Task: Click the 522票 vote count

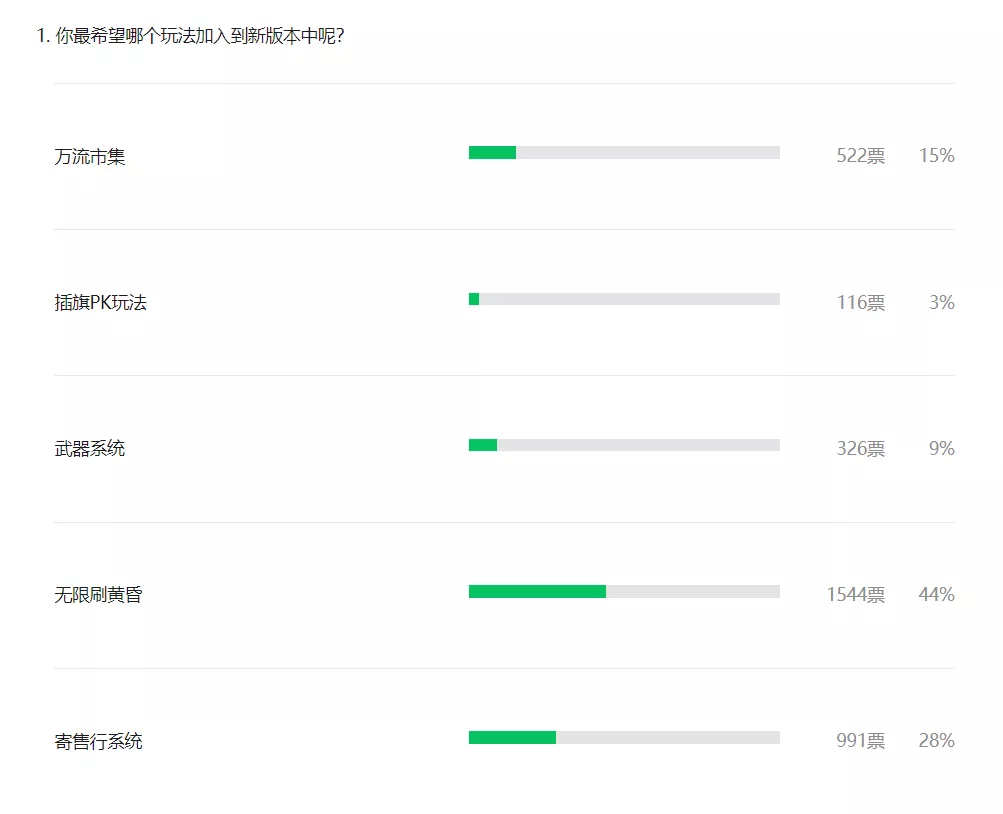Action: [861, 155]
